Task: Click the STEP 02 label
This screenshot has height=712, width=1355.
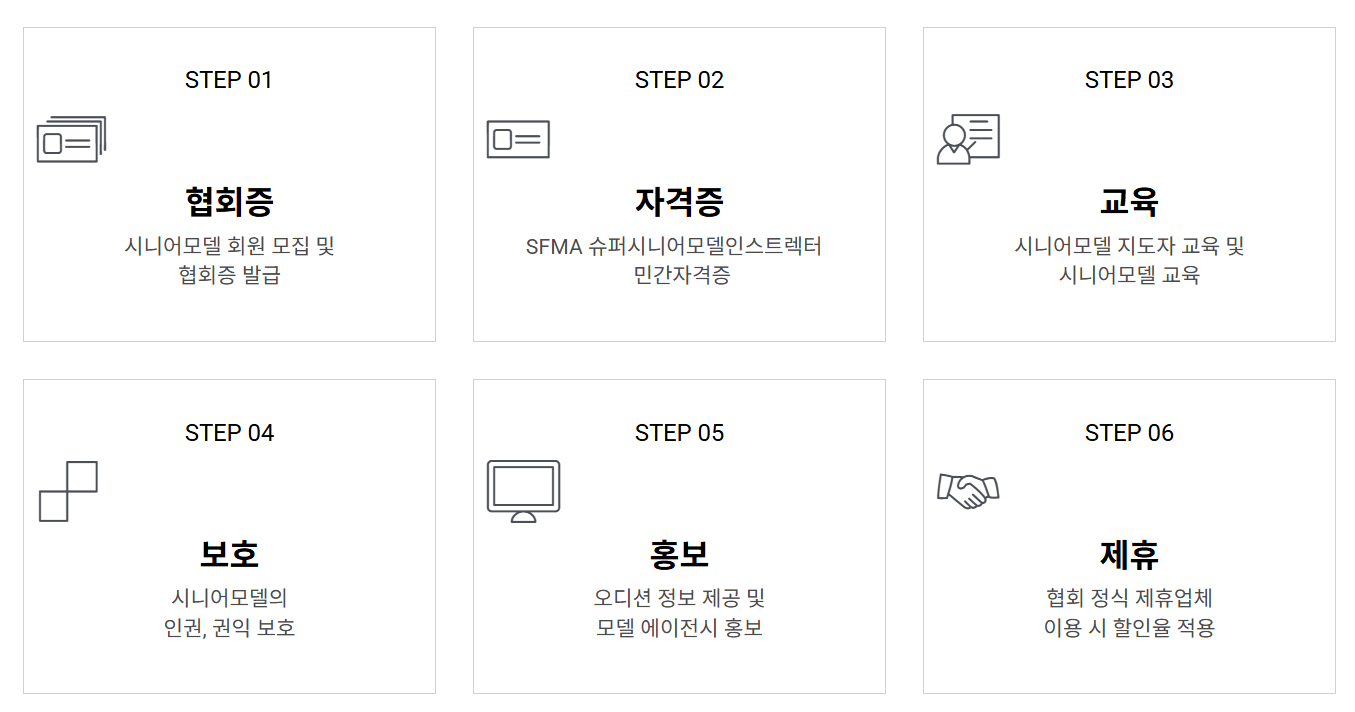Action: 679,80
